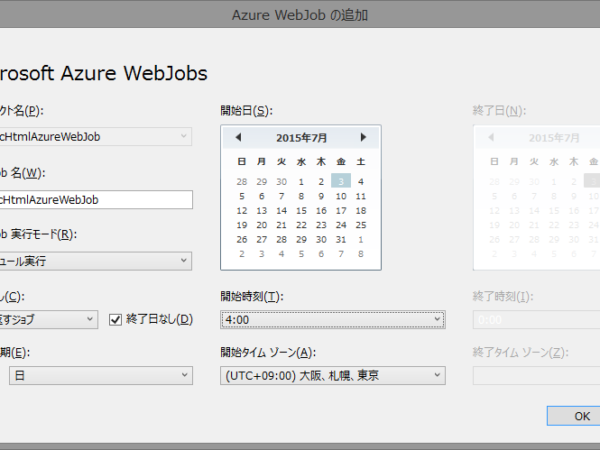Select June 30 in start date calendar
This screenshot has height=450, width=600.
(x=281, y=181)
